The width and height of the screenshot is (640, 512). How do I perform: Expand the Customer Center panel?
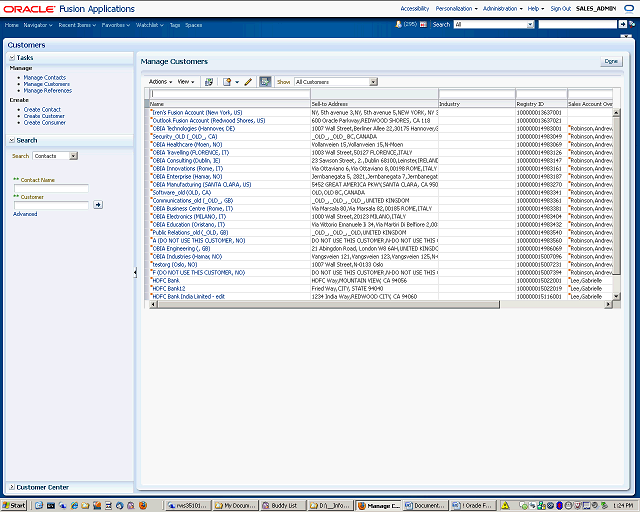(x=12, y=487)
